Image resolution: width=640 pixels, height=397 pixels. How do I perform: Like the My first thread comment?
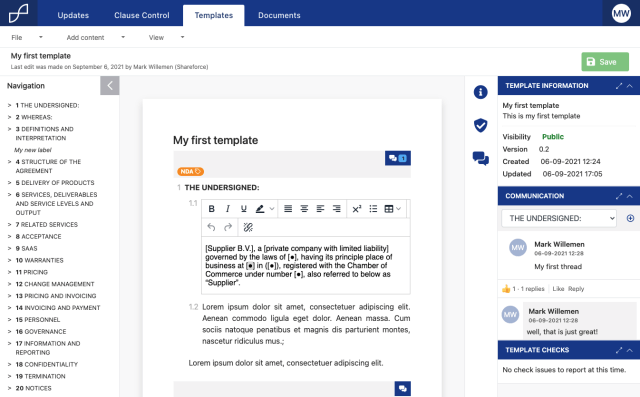558,289
